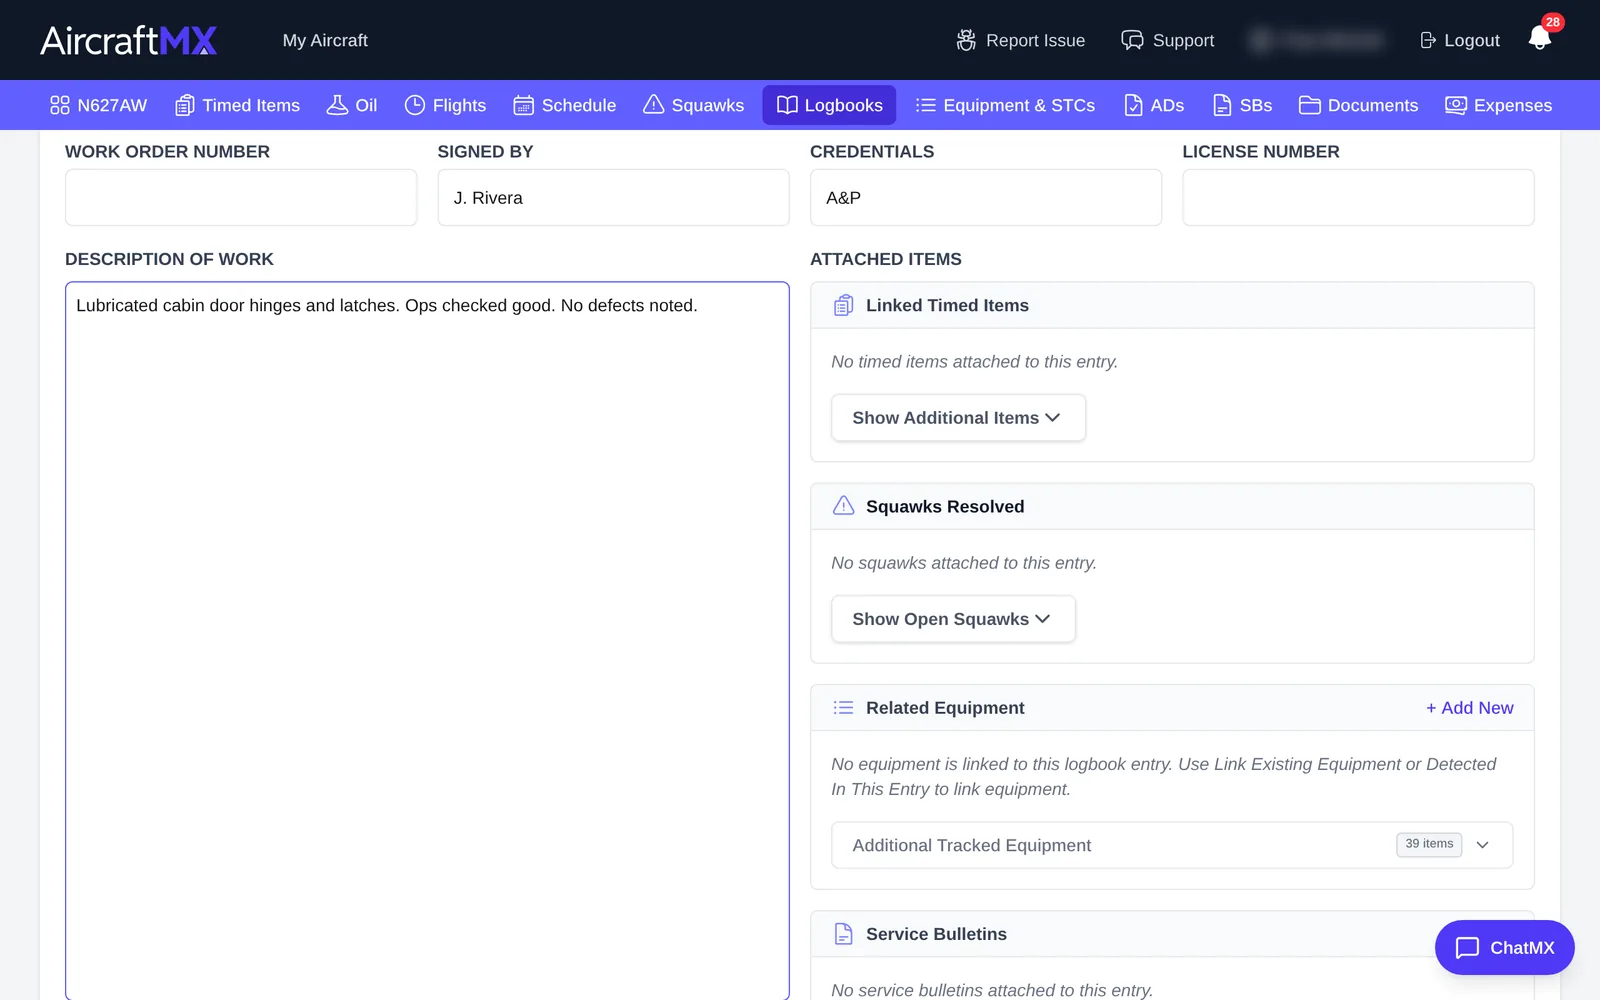Click the notification bell icon
The image size is (1600, 1000).
(1540, 38)
